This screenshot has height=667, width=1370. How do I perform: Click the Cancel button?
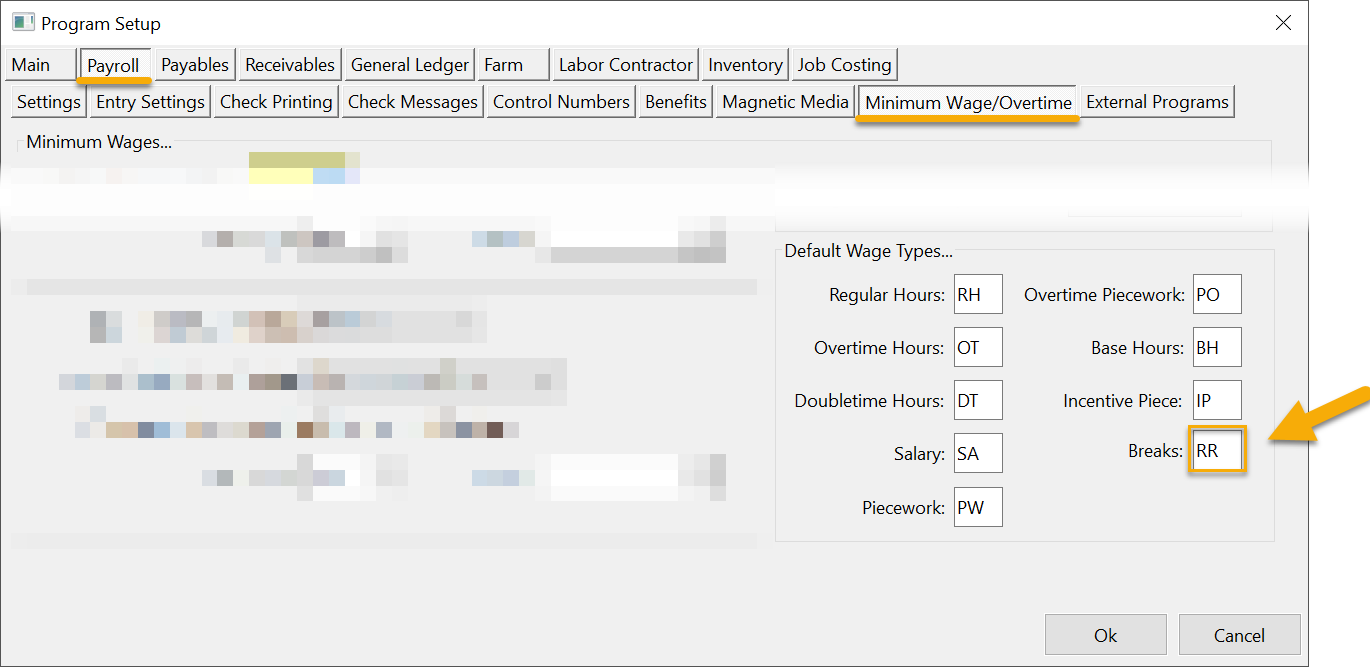pyautogui.click(x=1239, y=635)
